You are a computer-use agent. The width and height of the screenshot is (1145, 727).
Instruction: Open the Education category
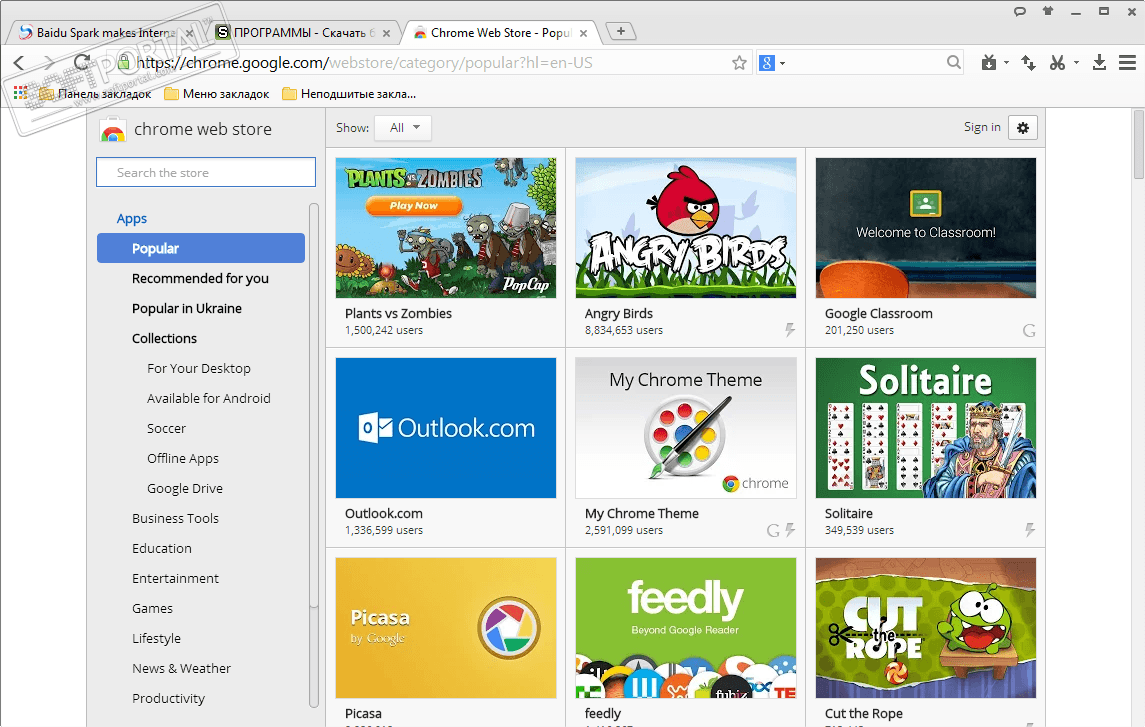162,547
